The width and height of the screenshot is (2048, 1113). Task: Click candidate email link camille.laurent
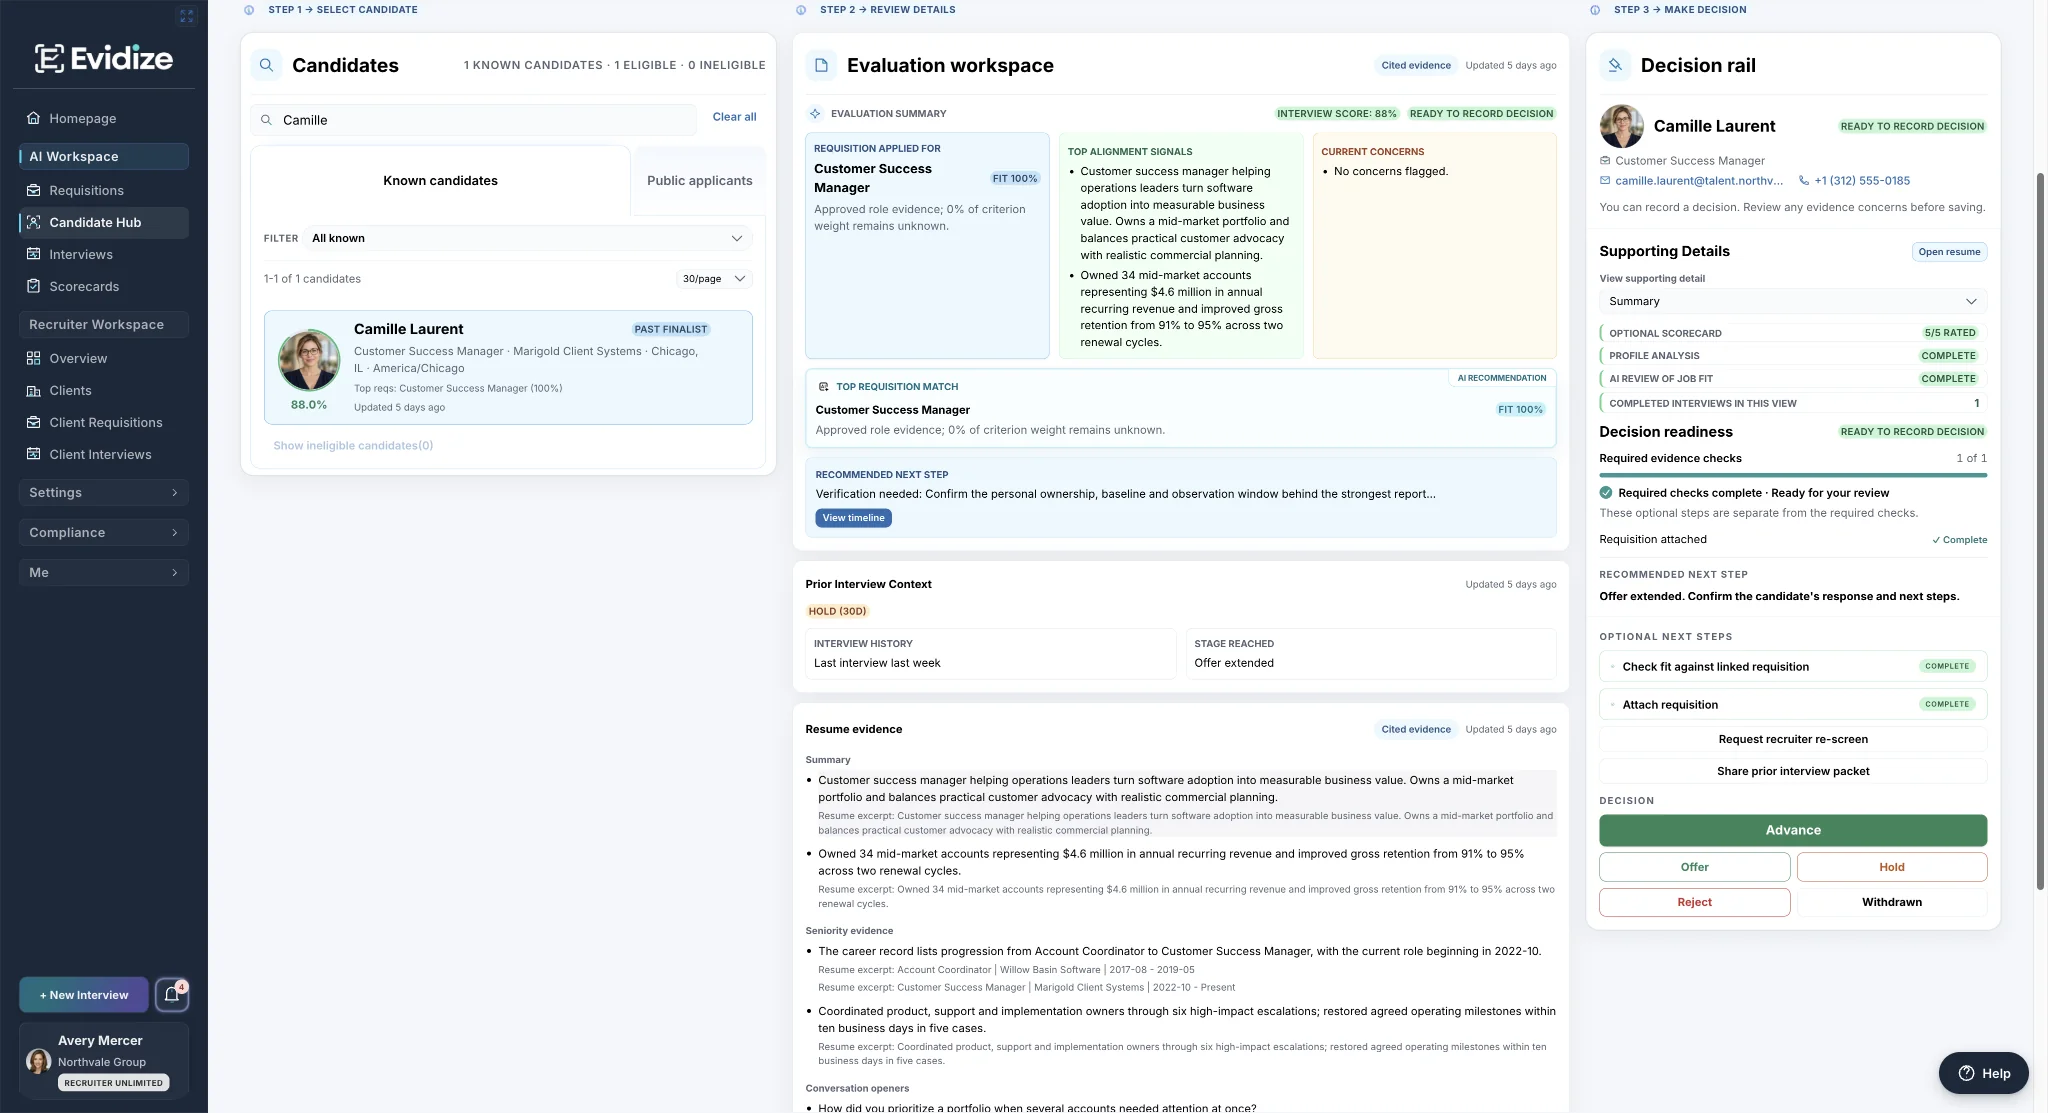1698,181
